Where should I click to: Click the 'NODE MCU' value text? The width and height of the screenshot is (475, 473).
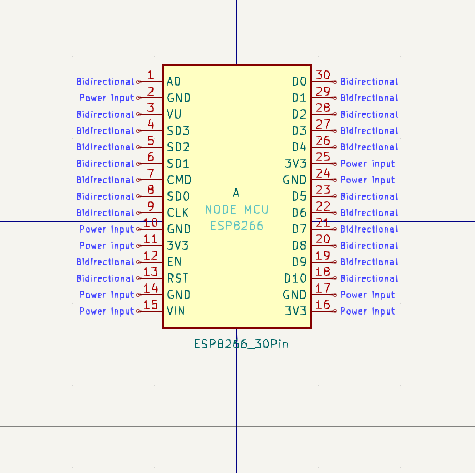tap(237, 210)
